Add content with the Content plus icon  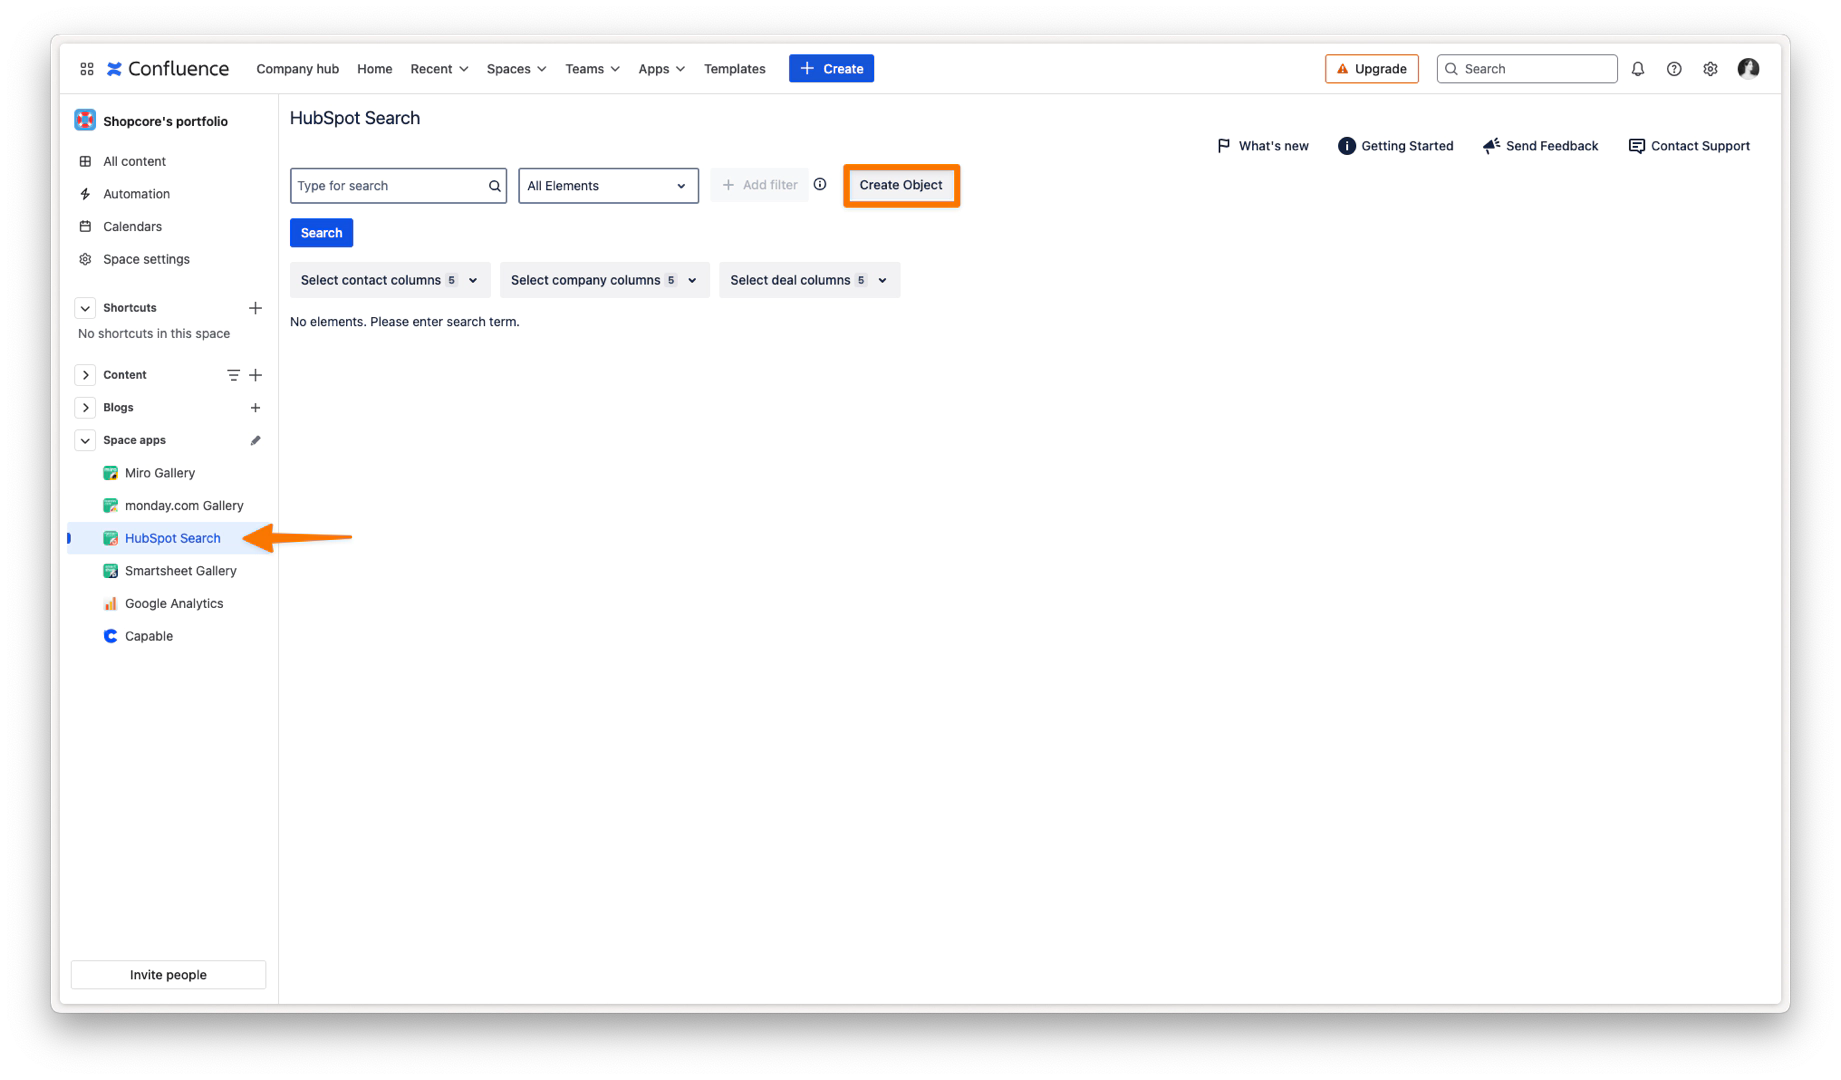[x=255, y=375]
